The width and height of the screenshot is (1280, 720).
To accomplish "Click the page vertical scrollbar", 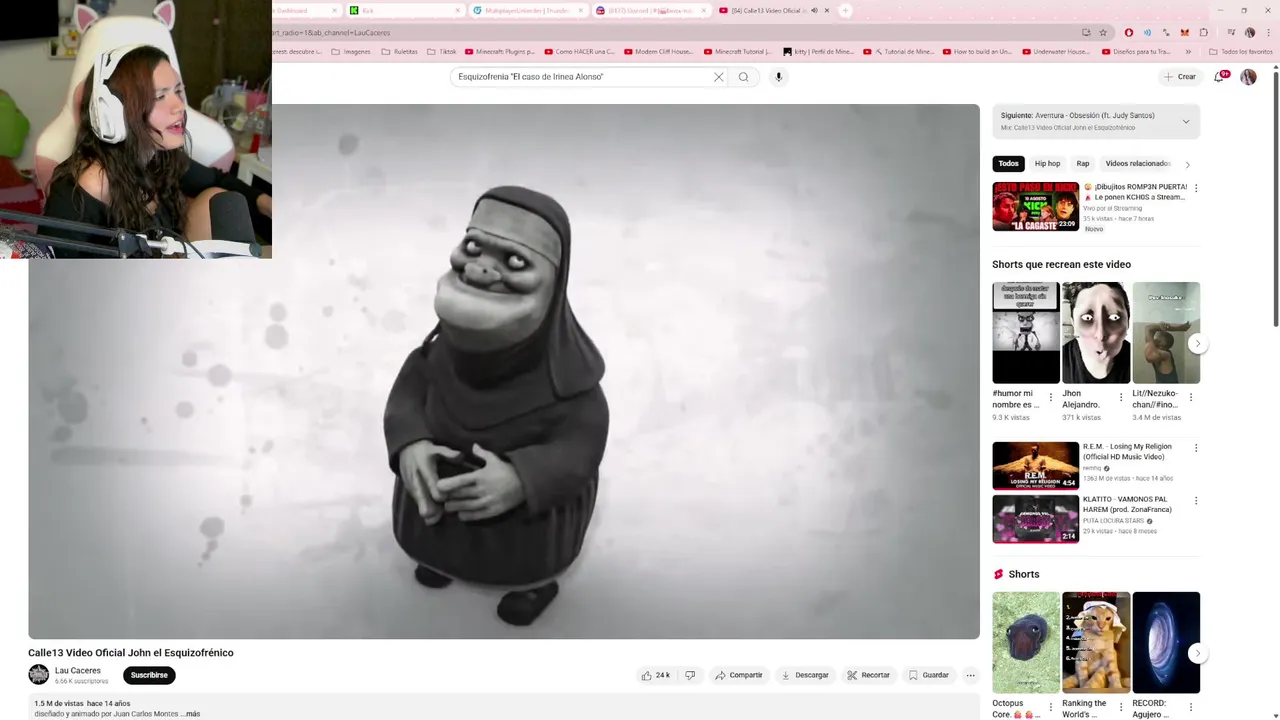I will click(1275, 200).
